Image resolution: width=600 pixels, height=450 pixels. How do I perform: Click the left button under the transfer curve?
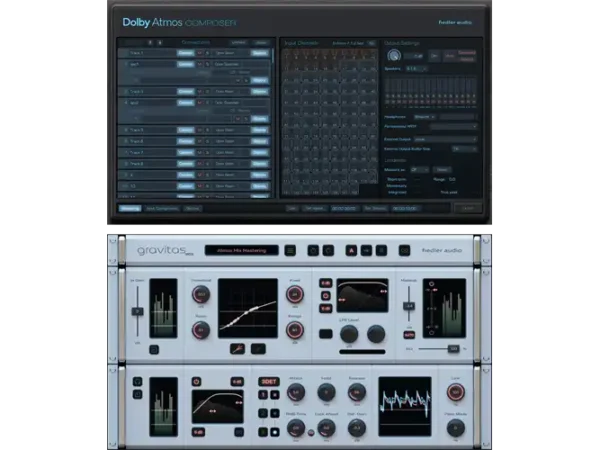point(238,349)
